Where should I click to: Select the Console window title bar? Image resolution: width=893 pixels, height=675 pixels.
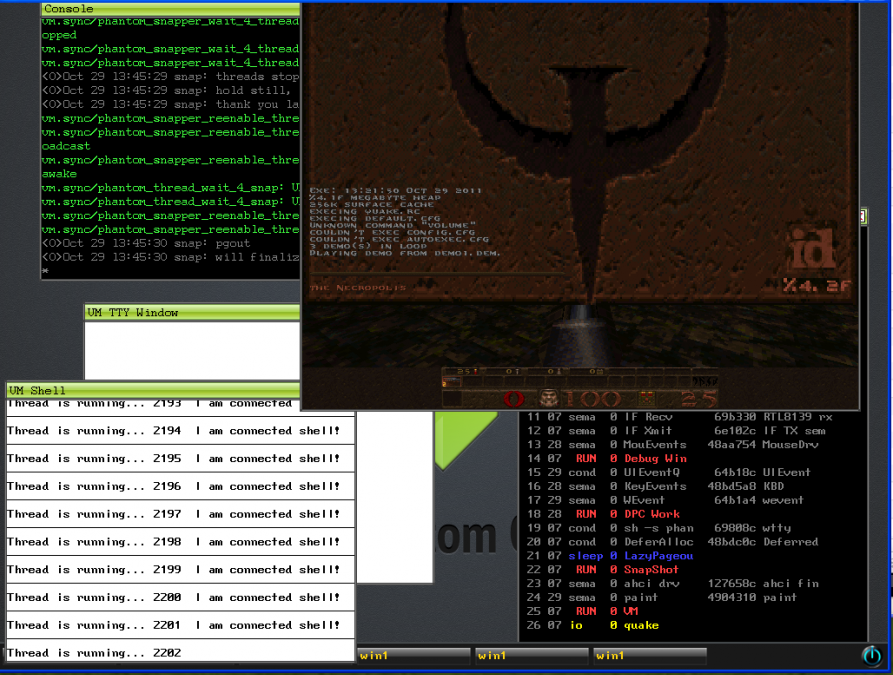coord(170,9)
